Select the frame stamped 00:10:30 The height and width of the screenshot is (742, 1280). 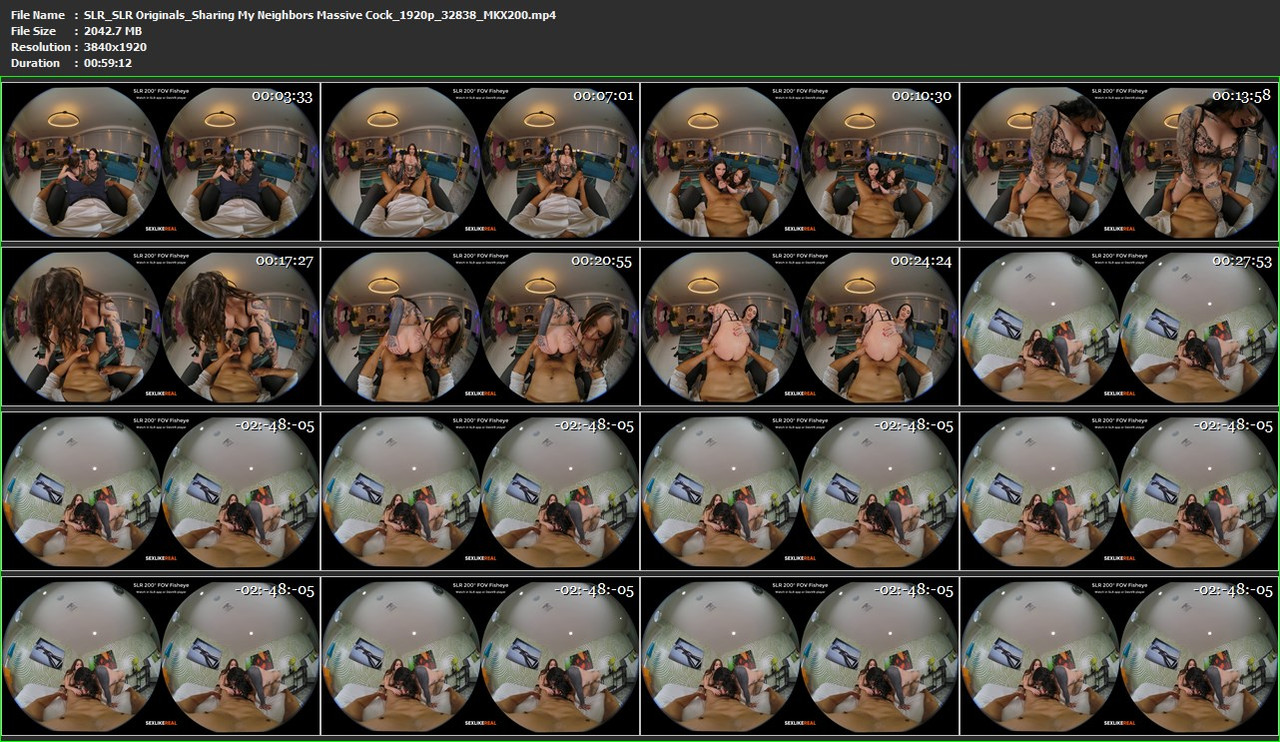click(799, 162)
